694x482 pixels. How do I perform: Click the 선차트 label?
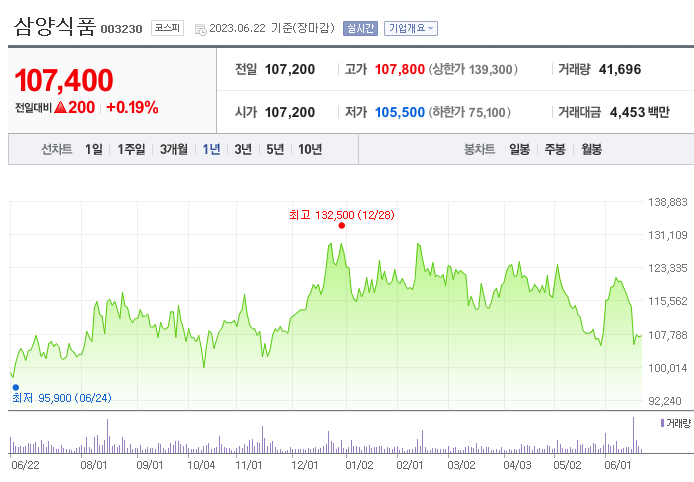(x=56, y=150)
